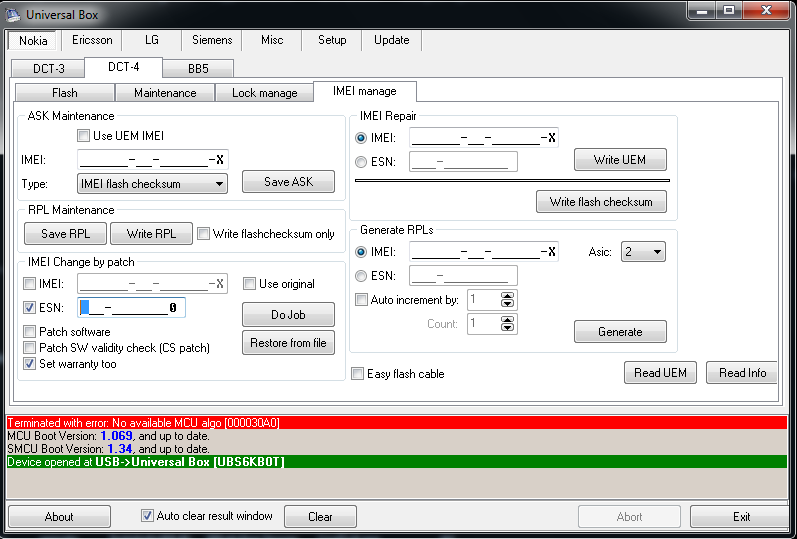Clear the result log window
Viewport: 797px width, 539px height.
(320, 517)
